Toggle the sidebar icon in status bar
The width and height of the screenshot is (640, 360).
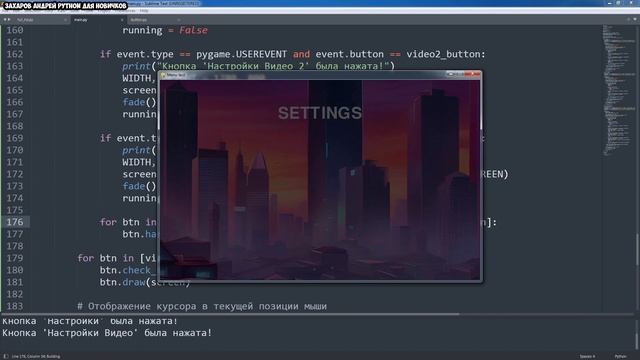coord(6,356)
